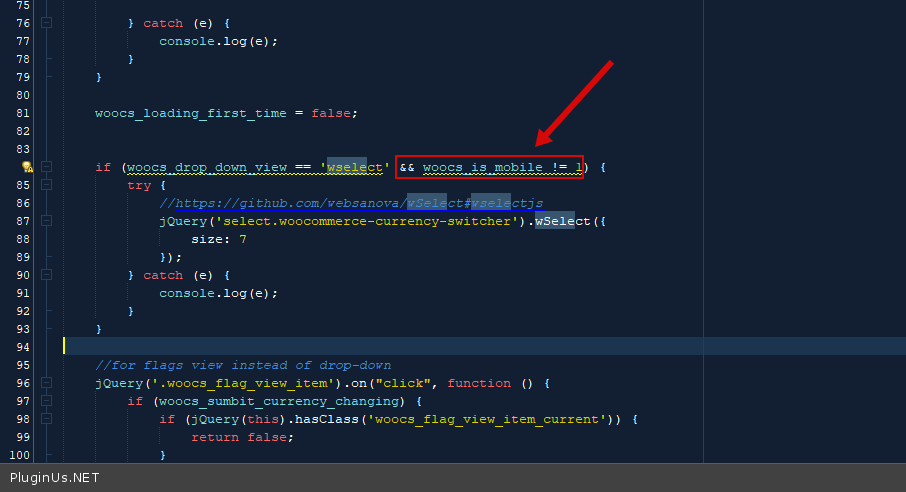
Task: Click the catch keyword on line 90
Action: tap(163, 275)
